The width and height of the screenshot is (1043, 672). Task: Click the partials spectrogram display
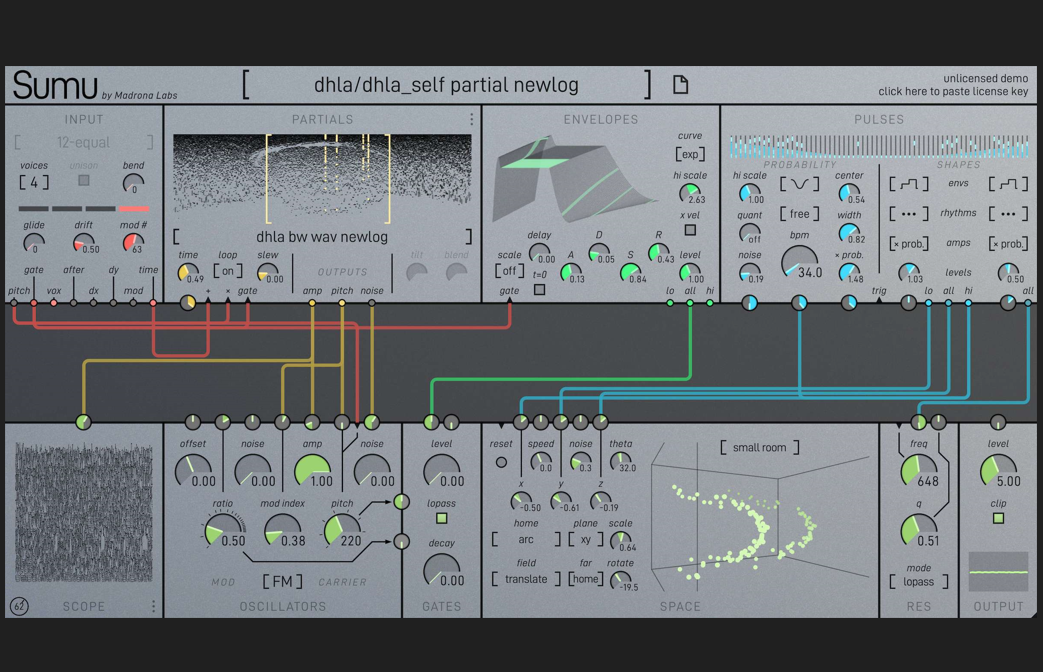(323, 178)
